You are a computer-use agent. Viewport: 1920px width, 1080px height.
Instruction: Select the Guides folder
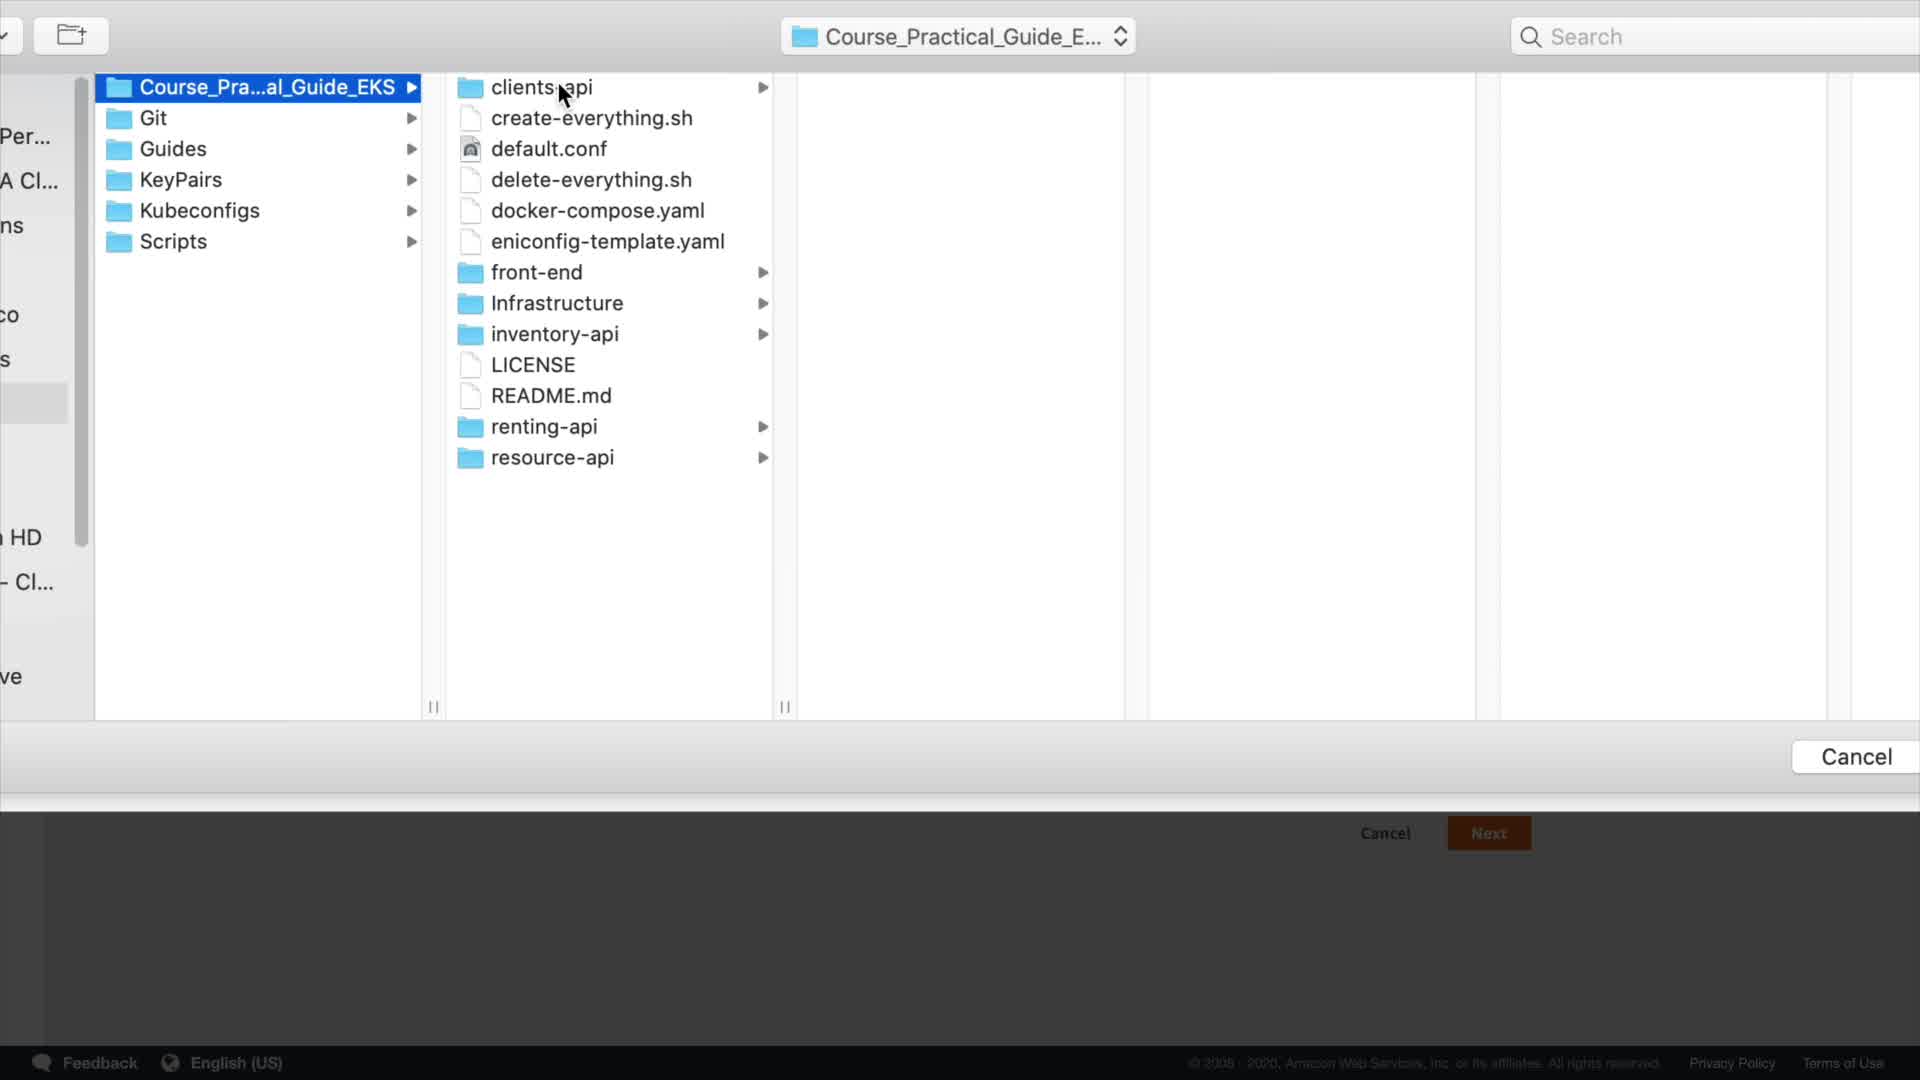tap(173, 149)
